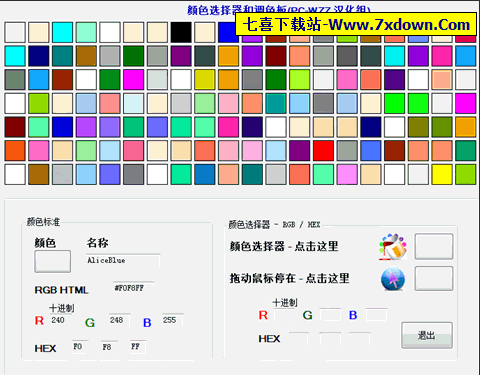This screenshot has height=375, width=480.
Task: Click the 颜色选择器 - 点击这里 label
Action: coord(284,246)
